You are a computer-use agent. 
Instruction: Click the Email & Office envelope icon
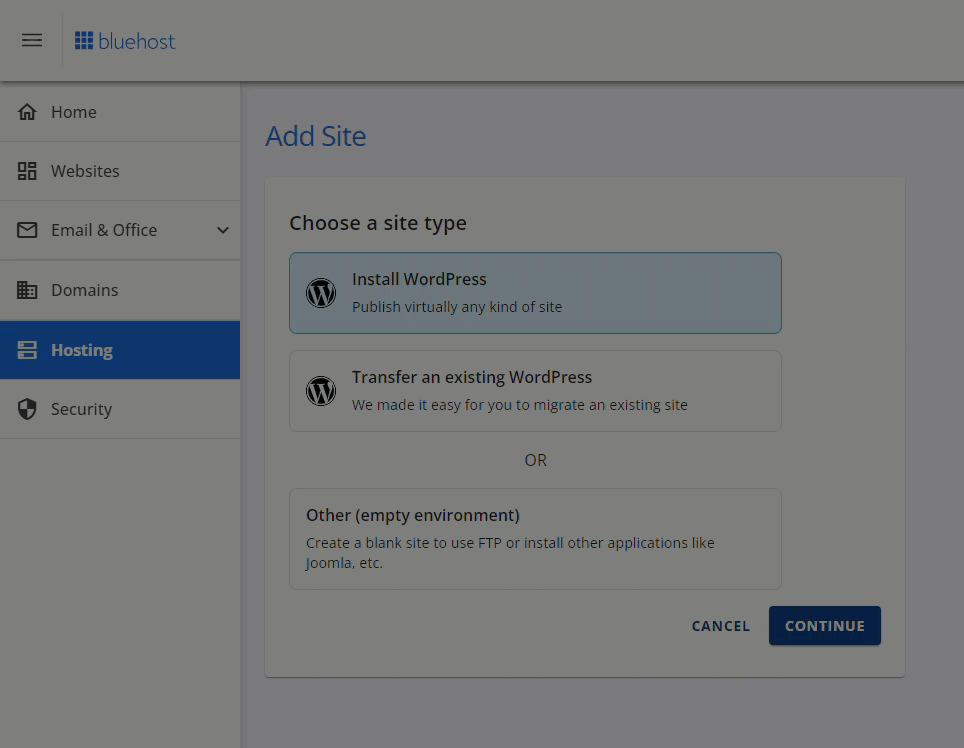pyautogui.click(x=27, y=230)
